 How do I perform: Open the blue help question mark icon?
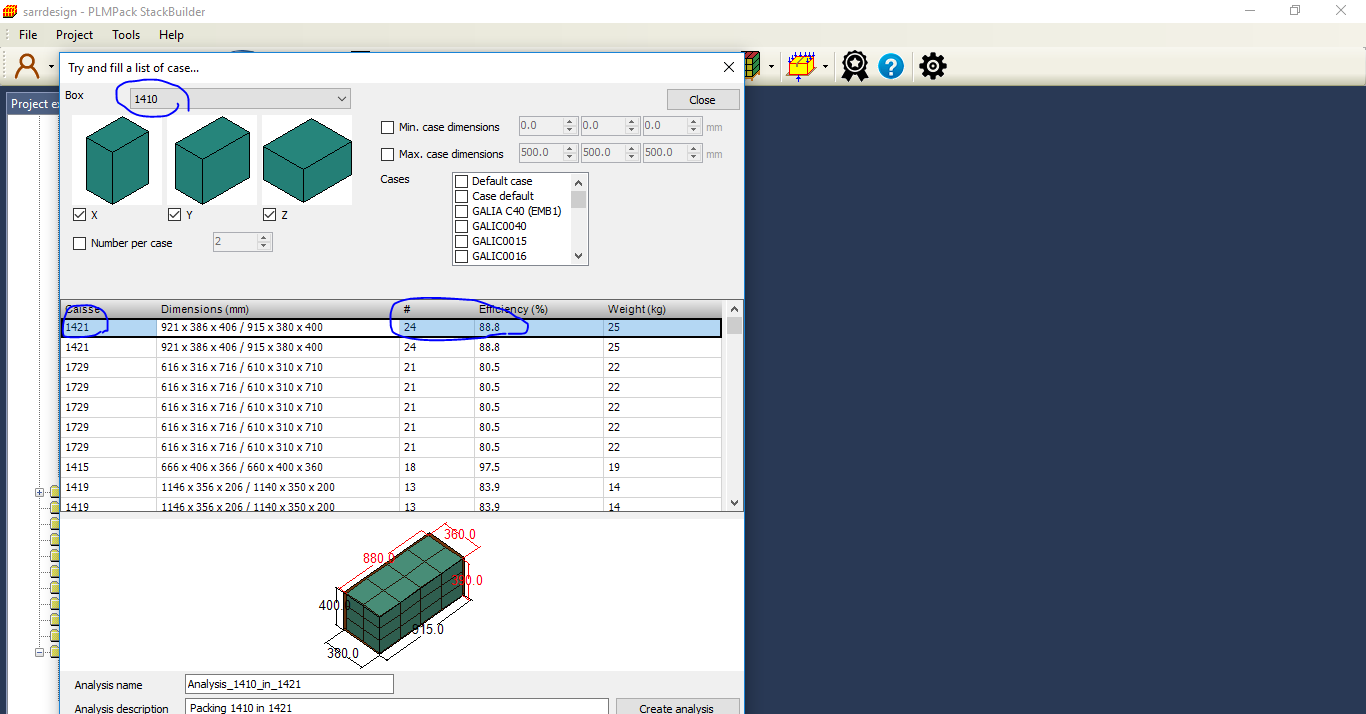click(891, 66)
